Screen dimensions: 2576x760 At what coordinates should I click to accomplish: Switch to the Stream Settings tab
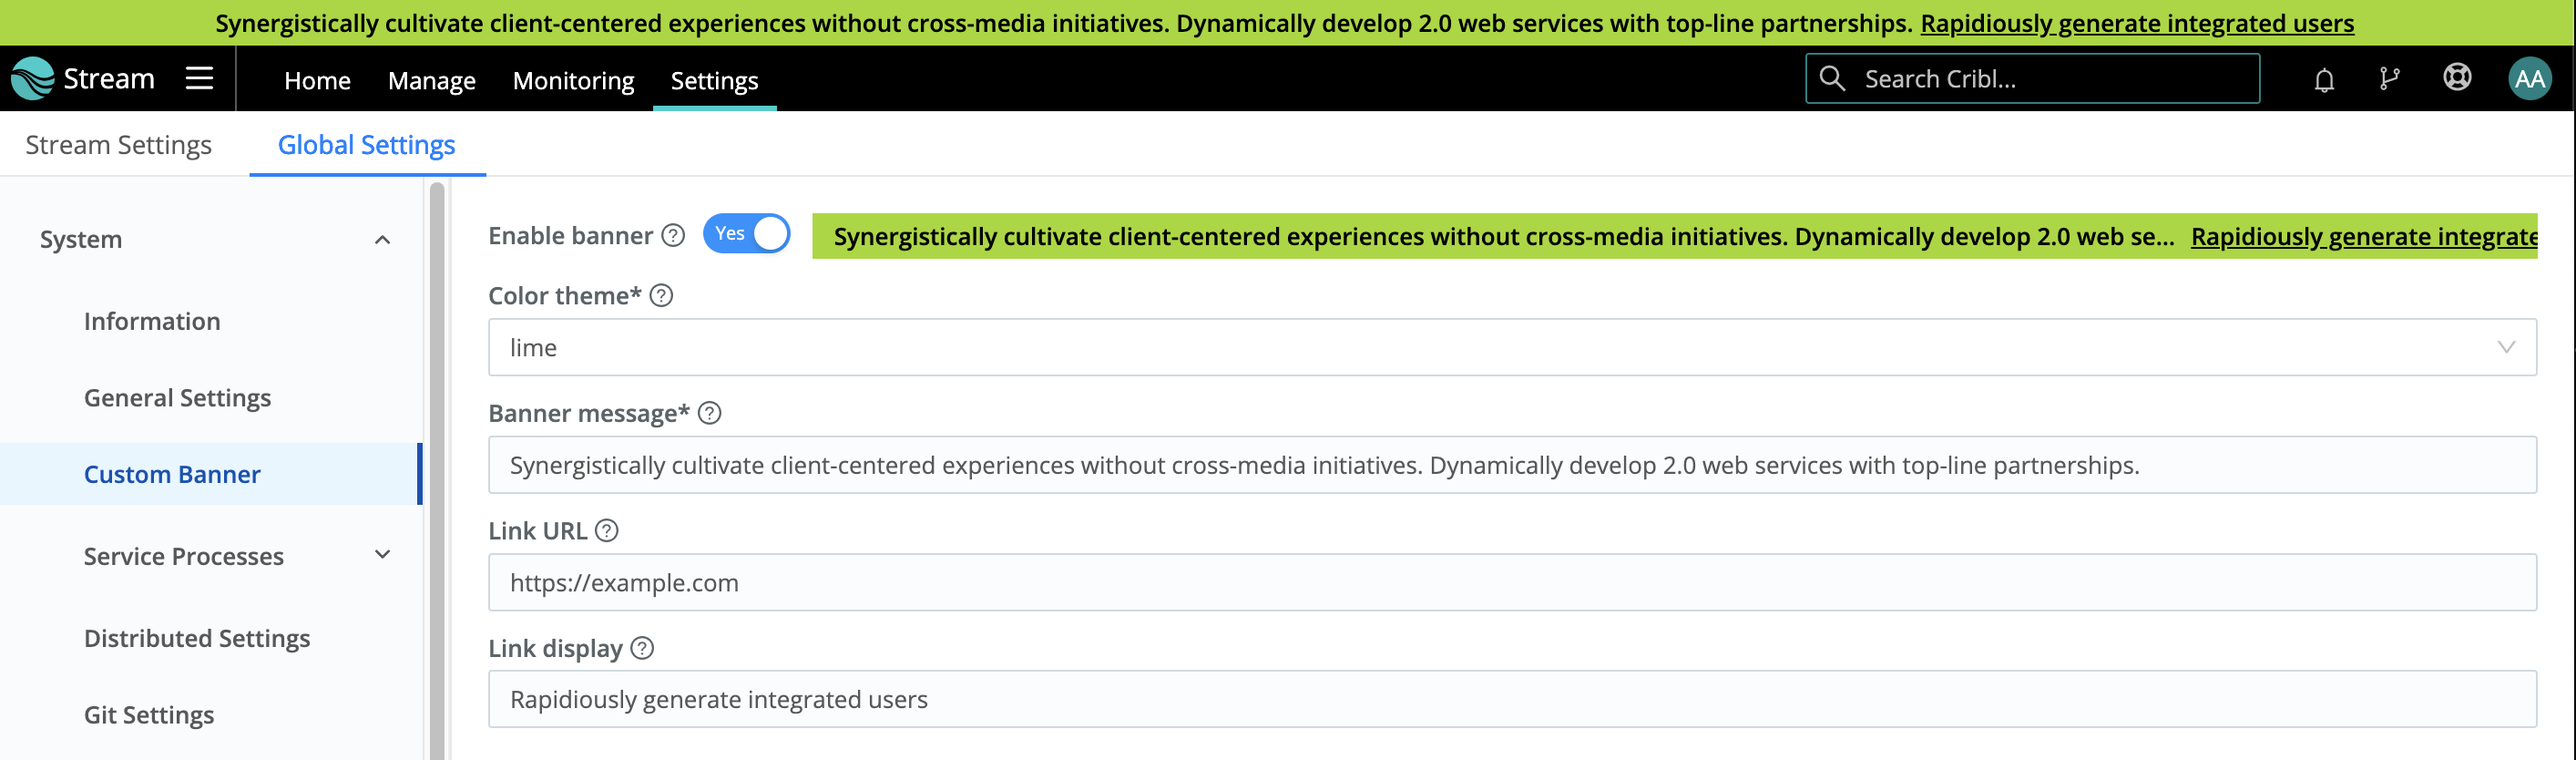(118, 145)
